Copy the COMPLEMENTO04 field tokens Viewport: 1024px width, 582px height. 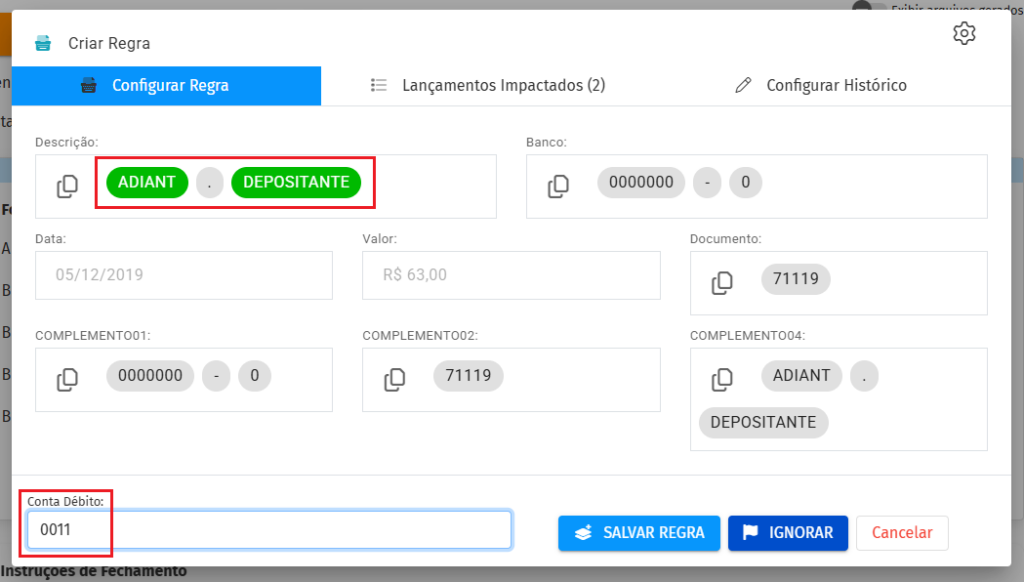click(x=722, y=380)
